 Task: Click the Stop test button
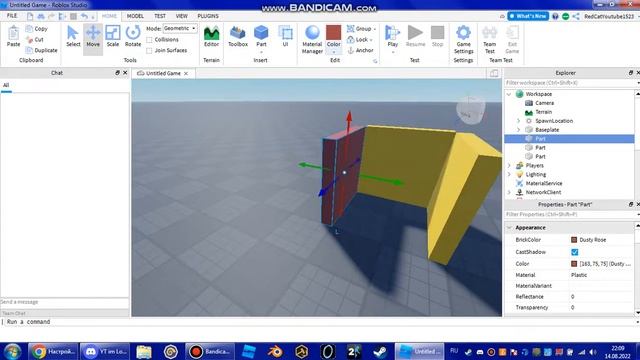pyautogui.click(x=437, y=36)
